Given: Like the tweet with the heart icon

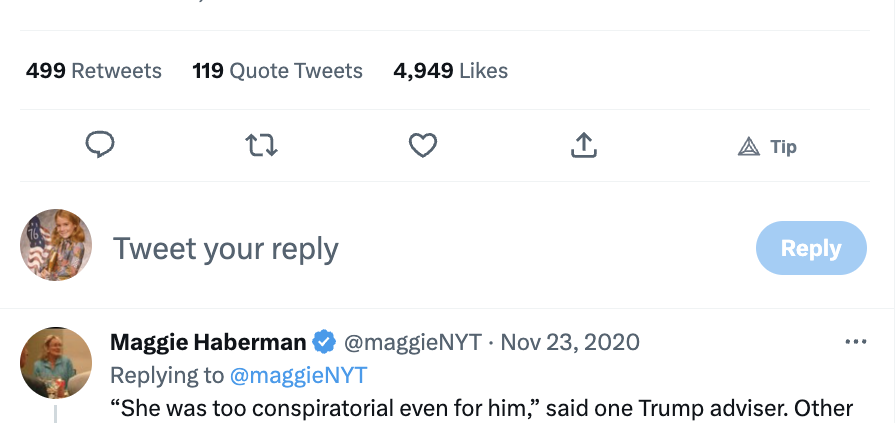Looking at the screenshot, I should point(423,146).
